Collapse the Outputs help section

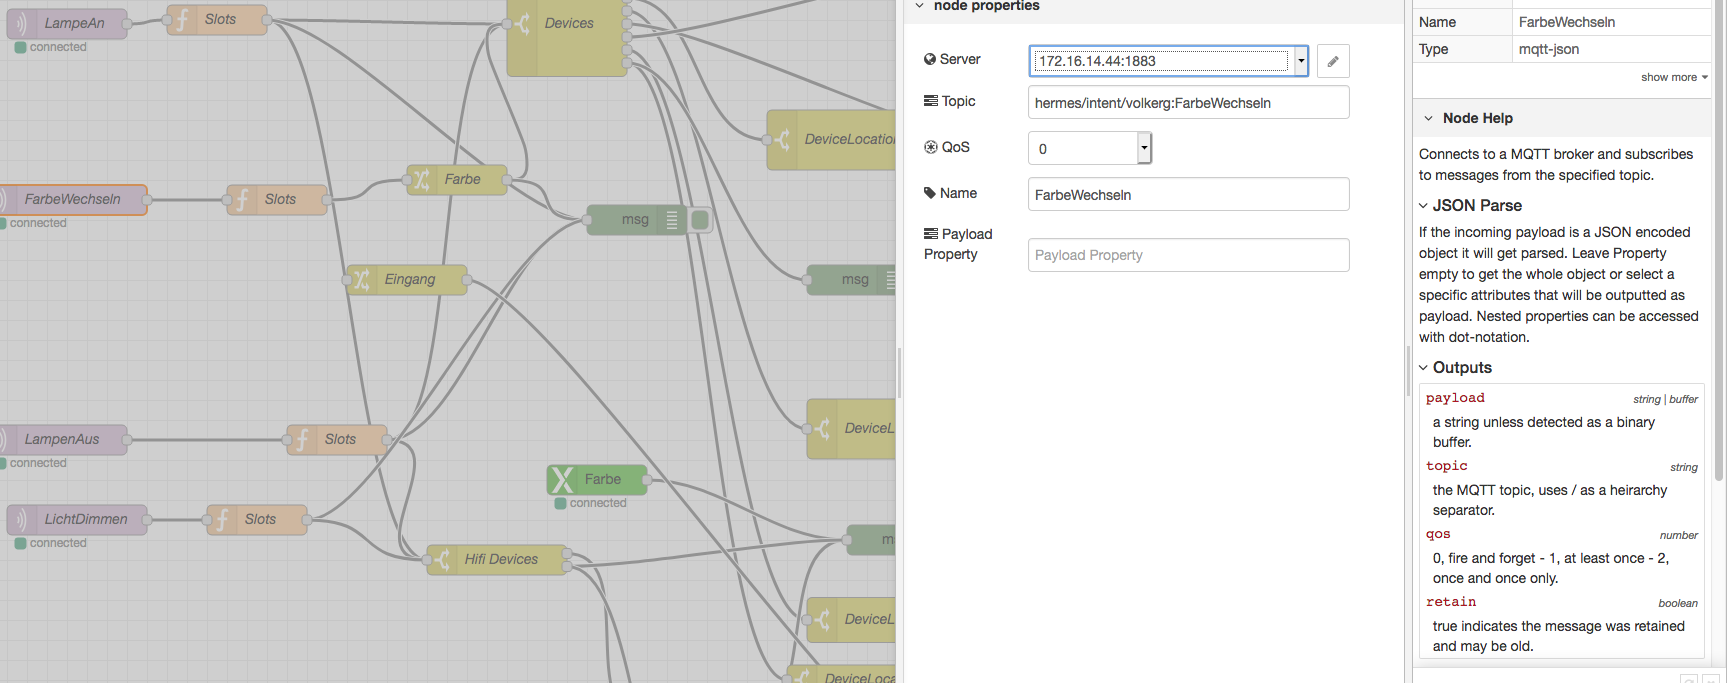1423,368
